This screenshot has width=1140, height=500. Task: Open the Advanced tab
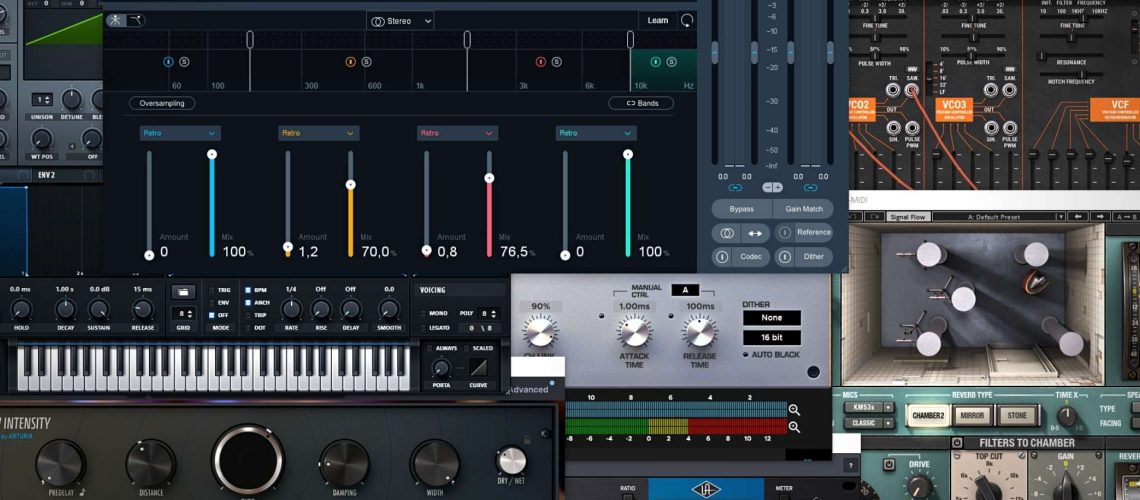pos(529,390)
